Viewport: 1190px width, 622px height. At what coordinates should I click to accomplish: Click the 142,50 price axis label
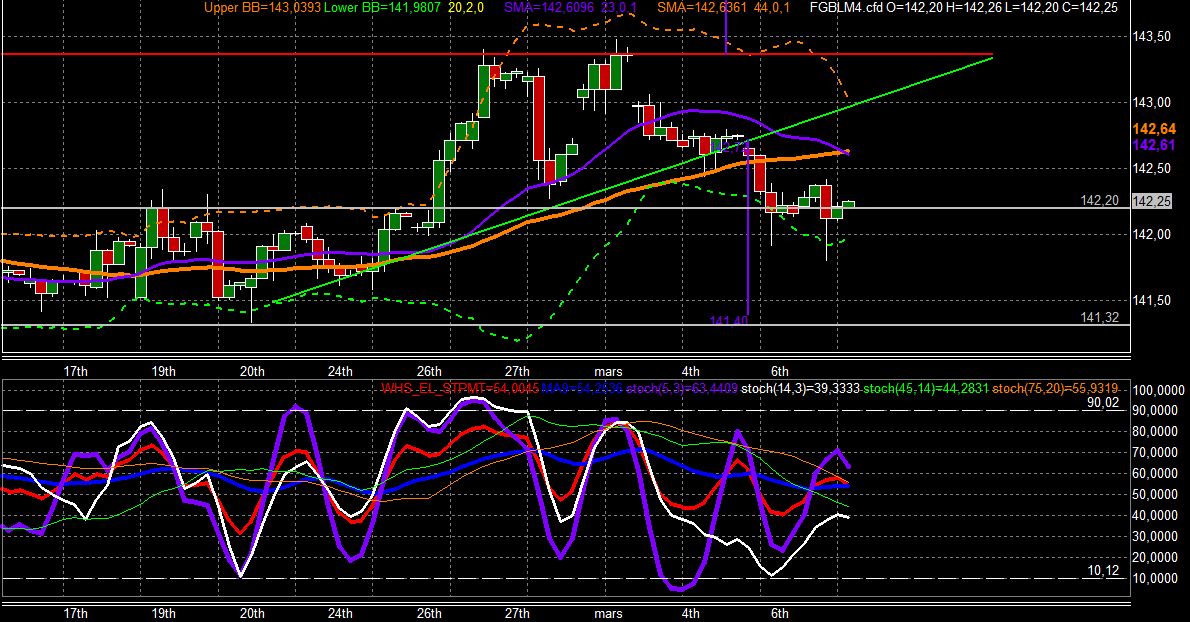[x=1151, y=168]
